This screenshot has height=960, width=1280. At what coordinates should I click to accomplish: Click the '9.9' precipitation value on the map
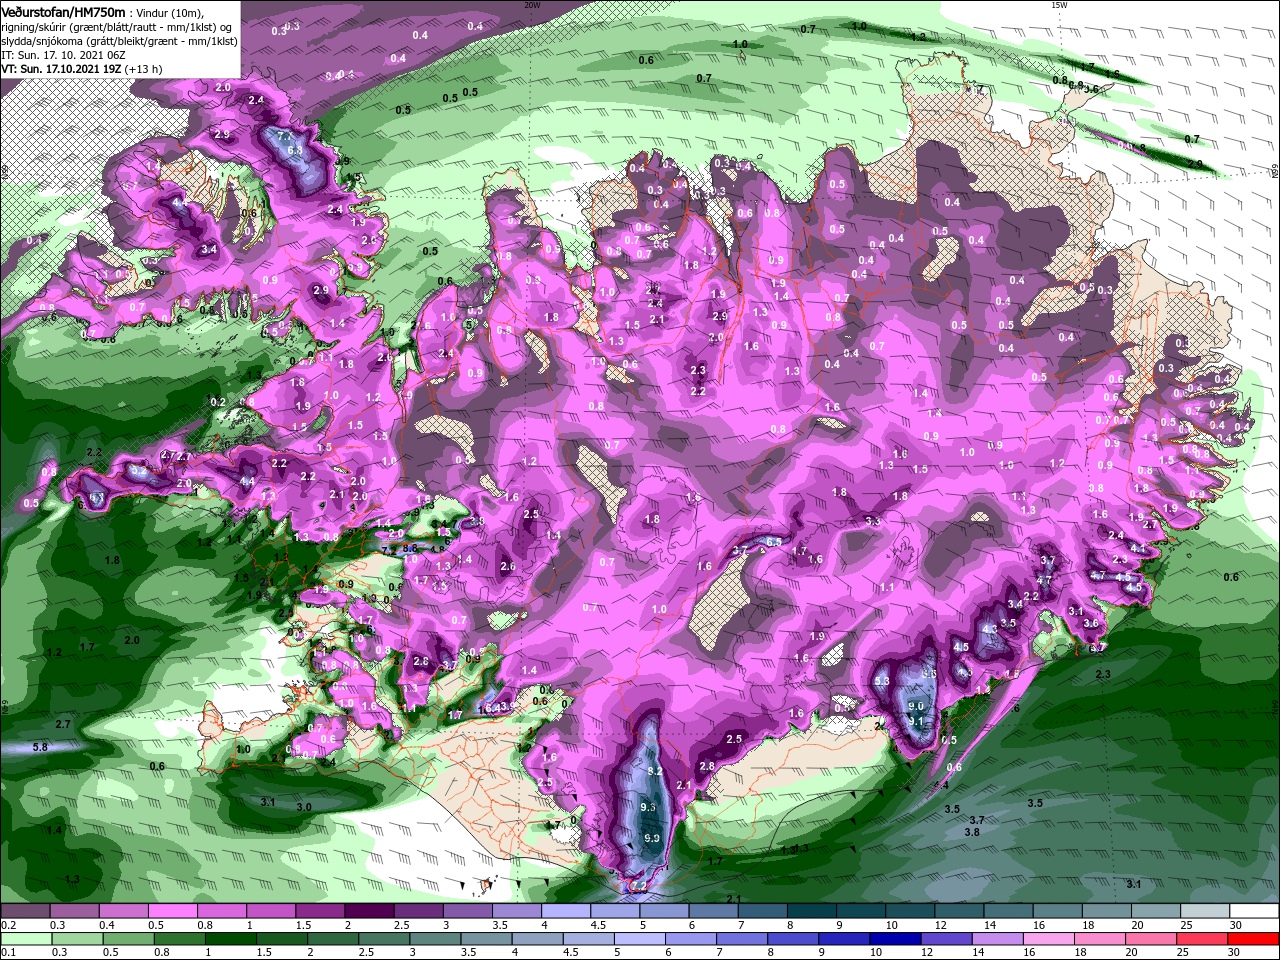(652, 838)
